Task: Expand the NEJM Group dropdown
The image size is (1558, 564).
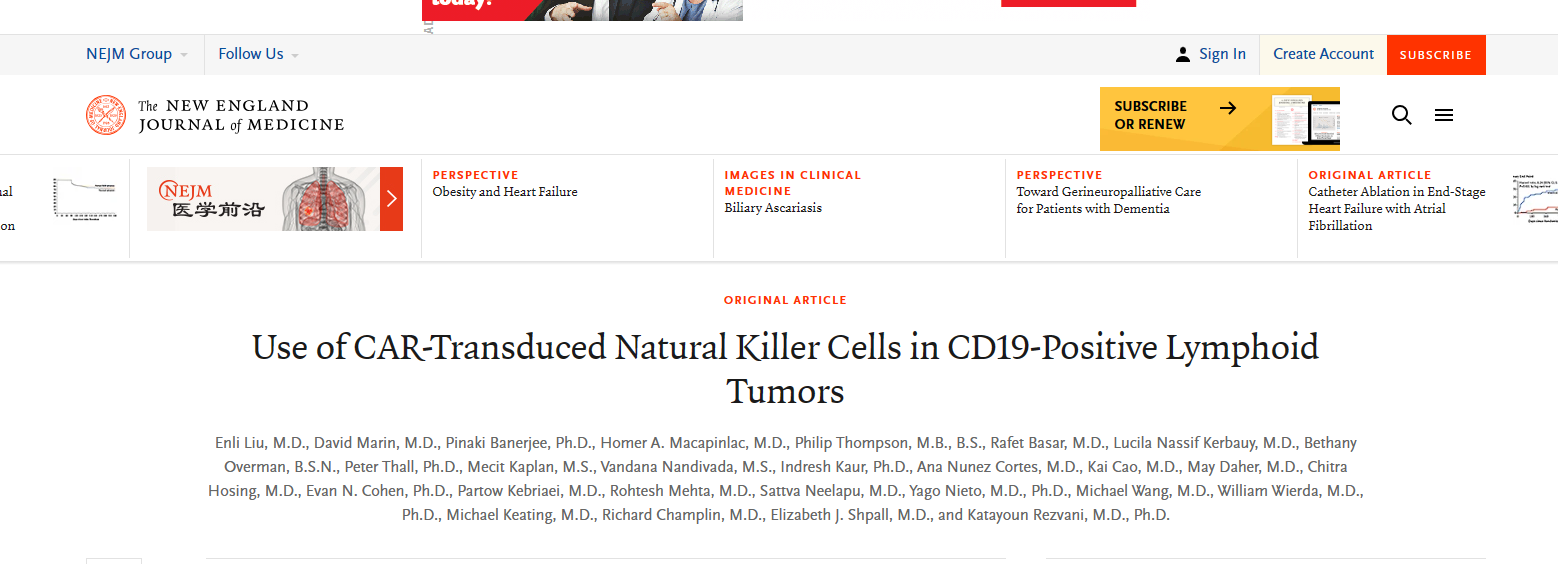Action: 137,54
